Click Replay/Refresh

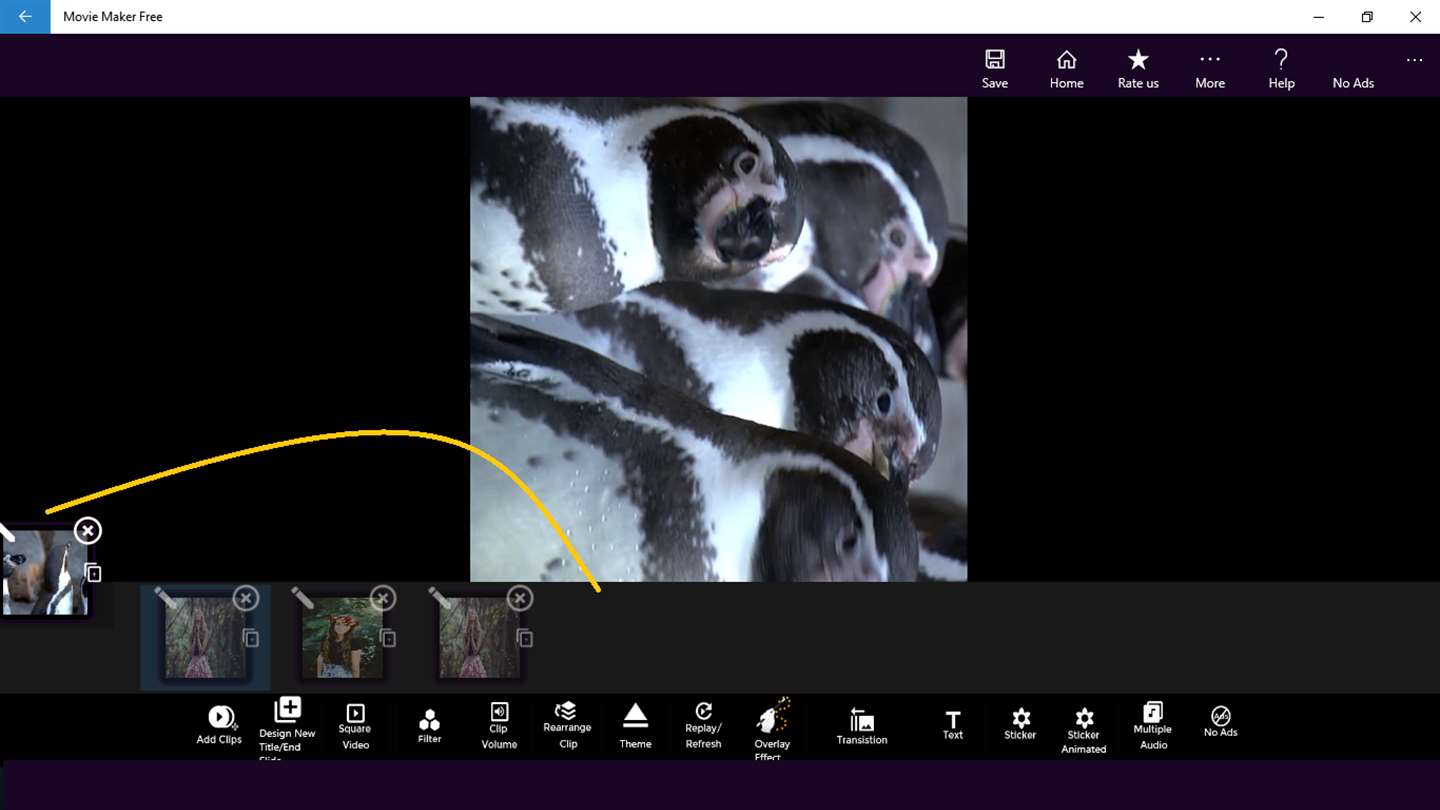(x=703, y=726)
